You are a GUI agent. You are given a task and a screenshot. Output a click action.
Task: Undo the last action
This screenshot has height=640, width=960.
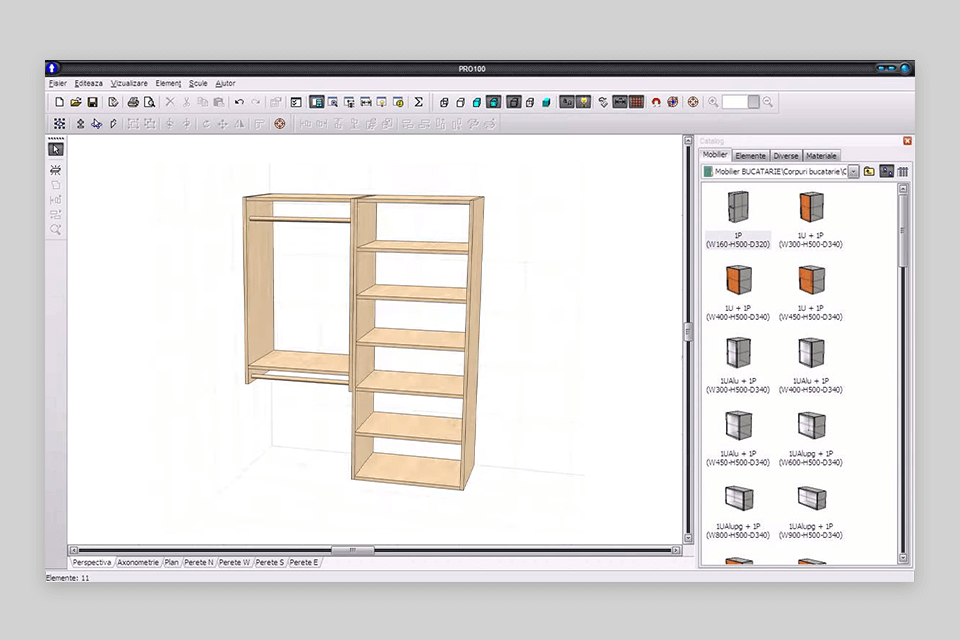(x=239, y=102)
